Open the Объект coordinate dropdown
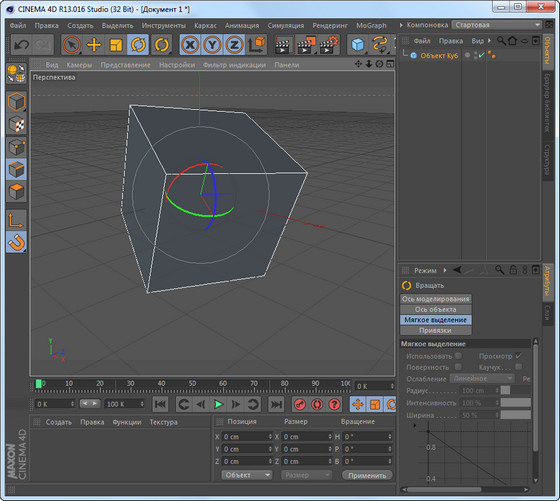 point(247,475)
